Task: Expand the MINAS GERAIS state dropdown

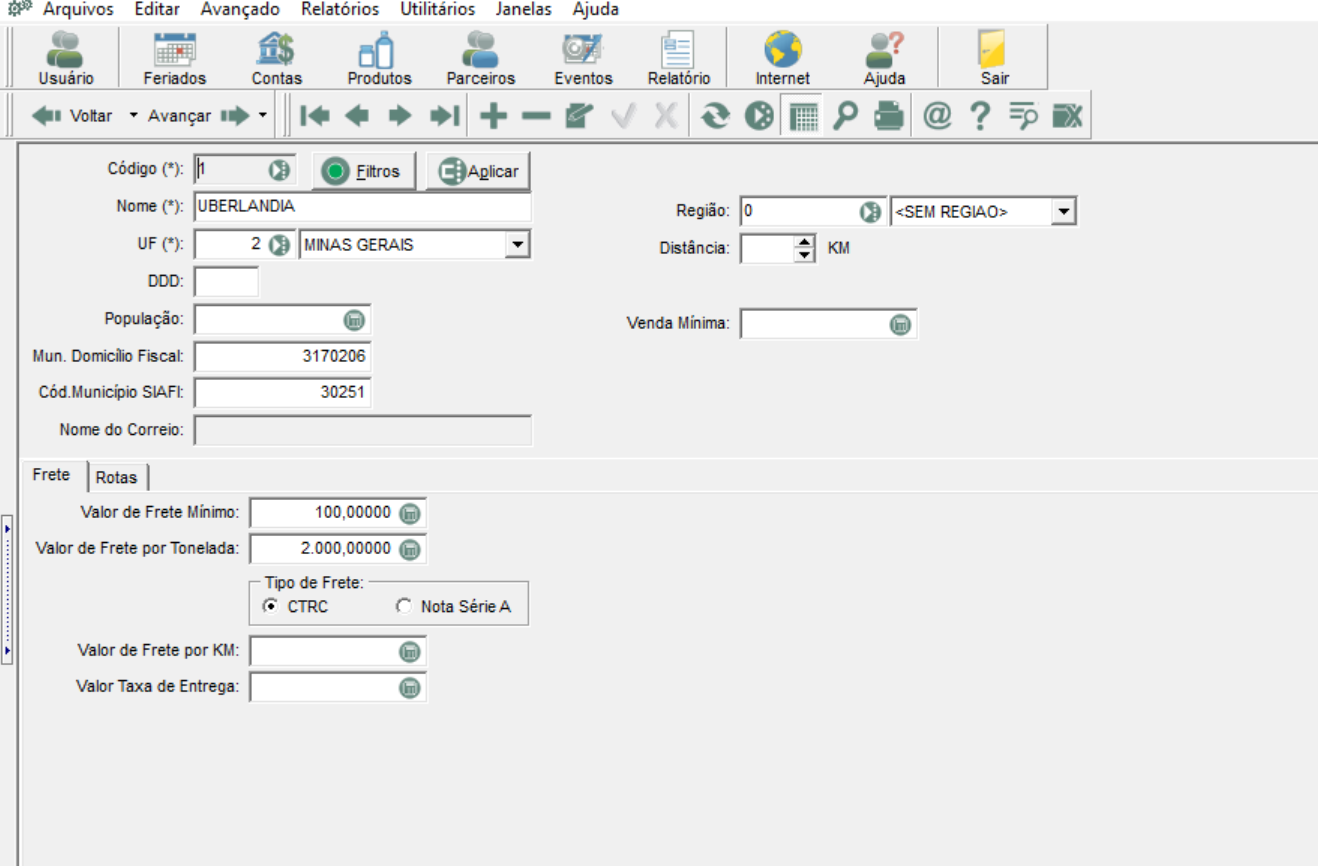Action: coord(517,244)
